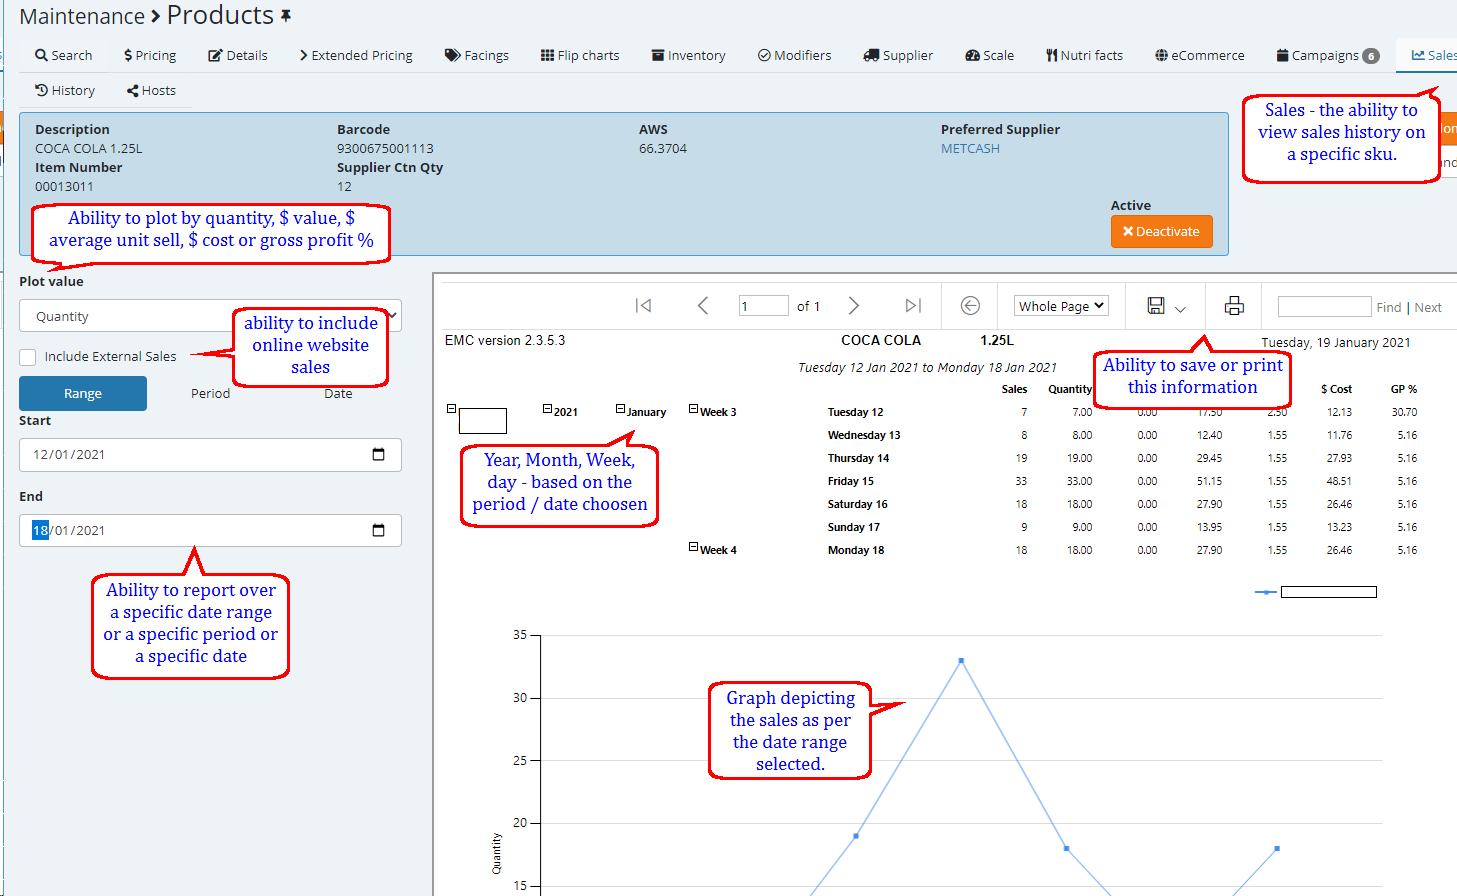Collapse the top-level report row toggle
The width and height of the screenshot is (1457, 896).
click(x=451, y=409)
